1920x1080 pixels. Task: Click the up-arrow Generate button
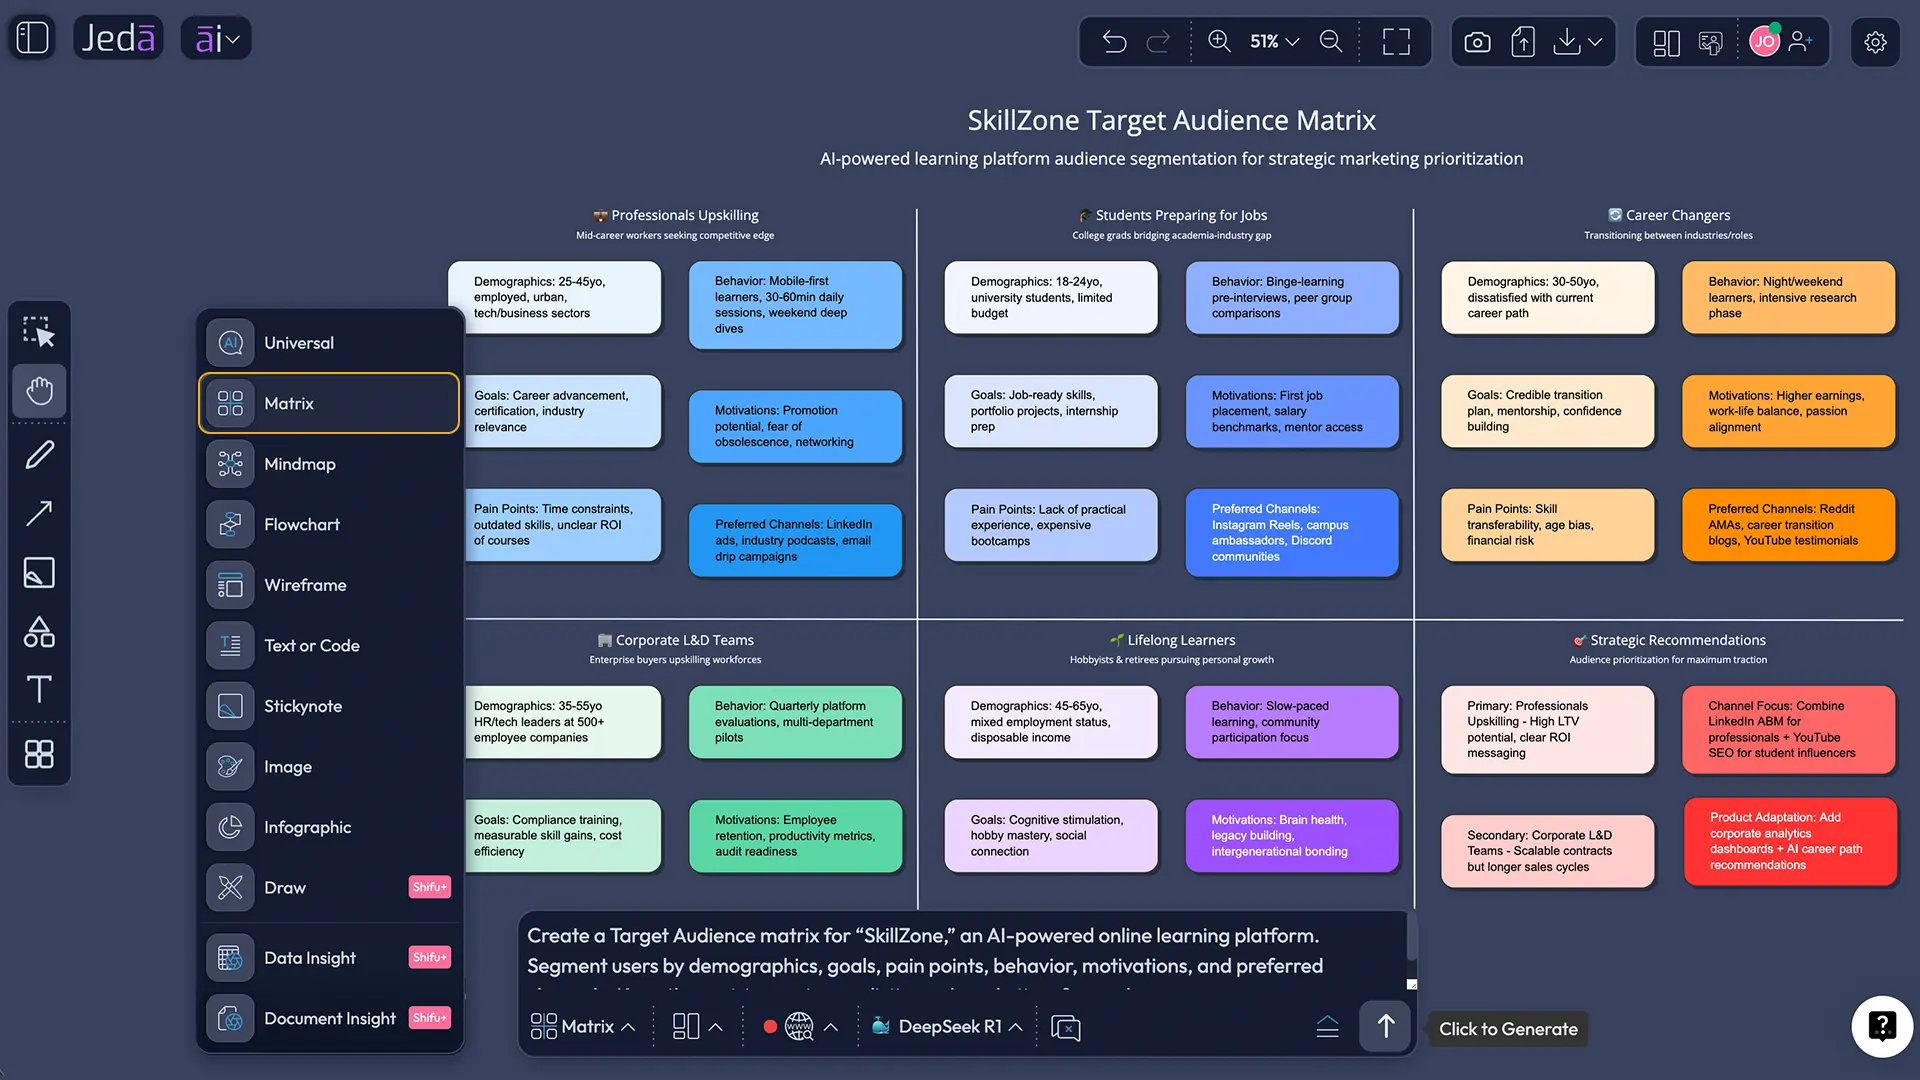pos(1385,1026)
